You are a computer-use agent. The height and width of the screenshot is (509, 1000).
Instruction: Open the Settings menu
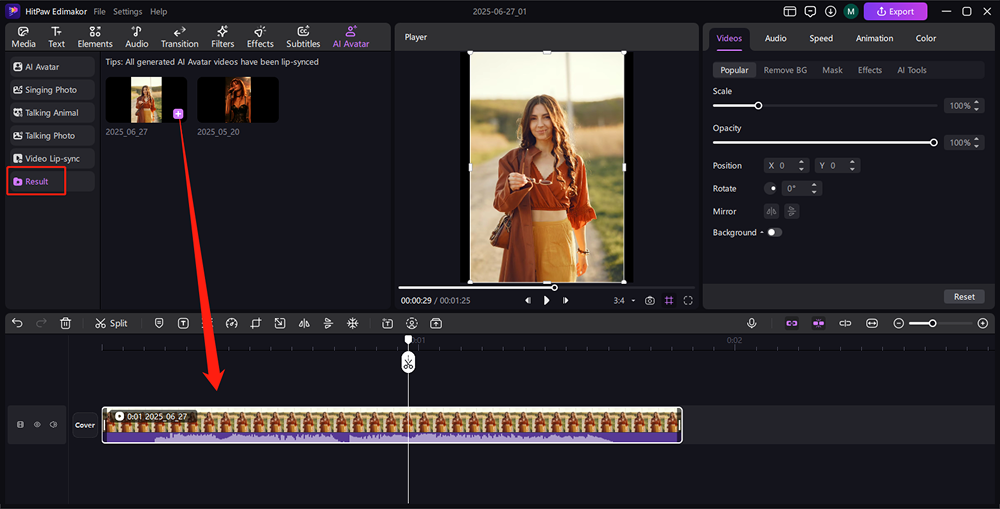(x=128, y=11)
